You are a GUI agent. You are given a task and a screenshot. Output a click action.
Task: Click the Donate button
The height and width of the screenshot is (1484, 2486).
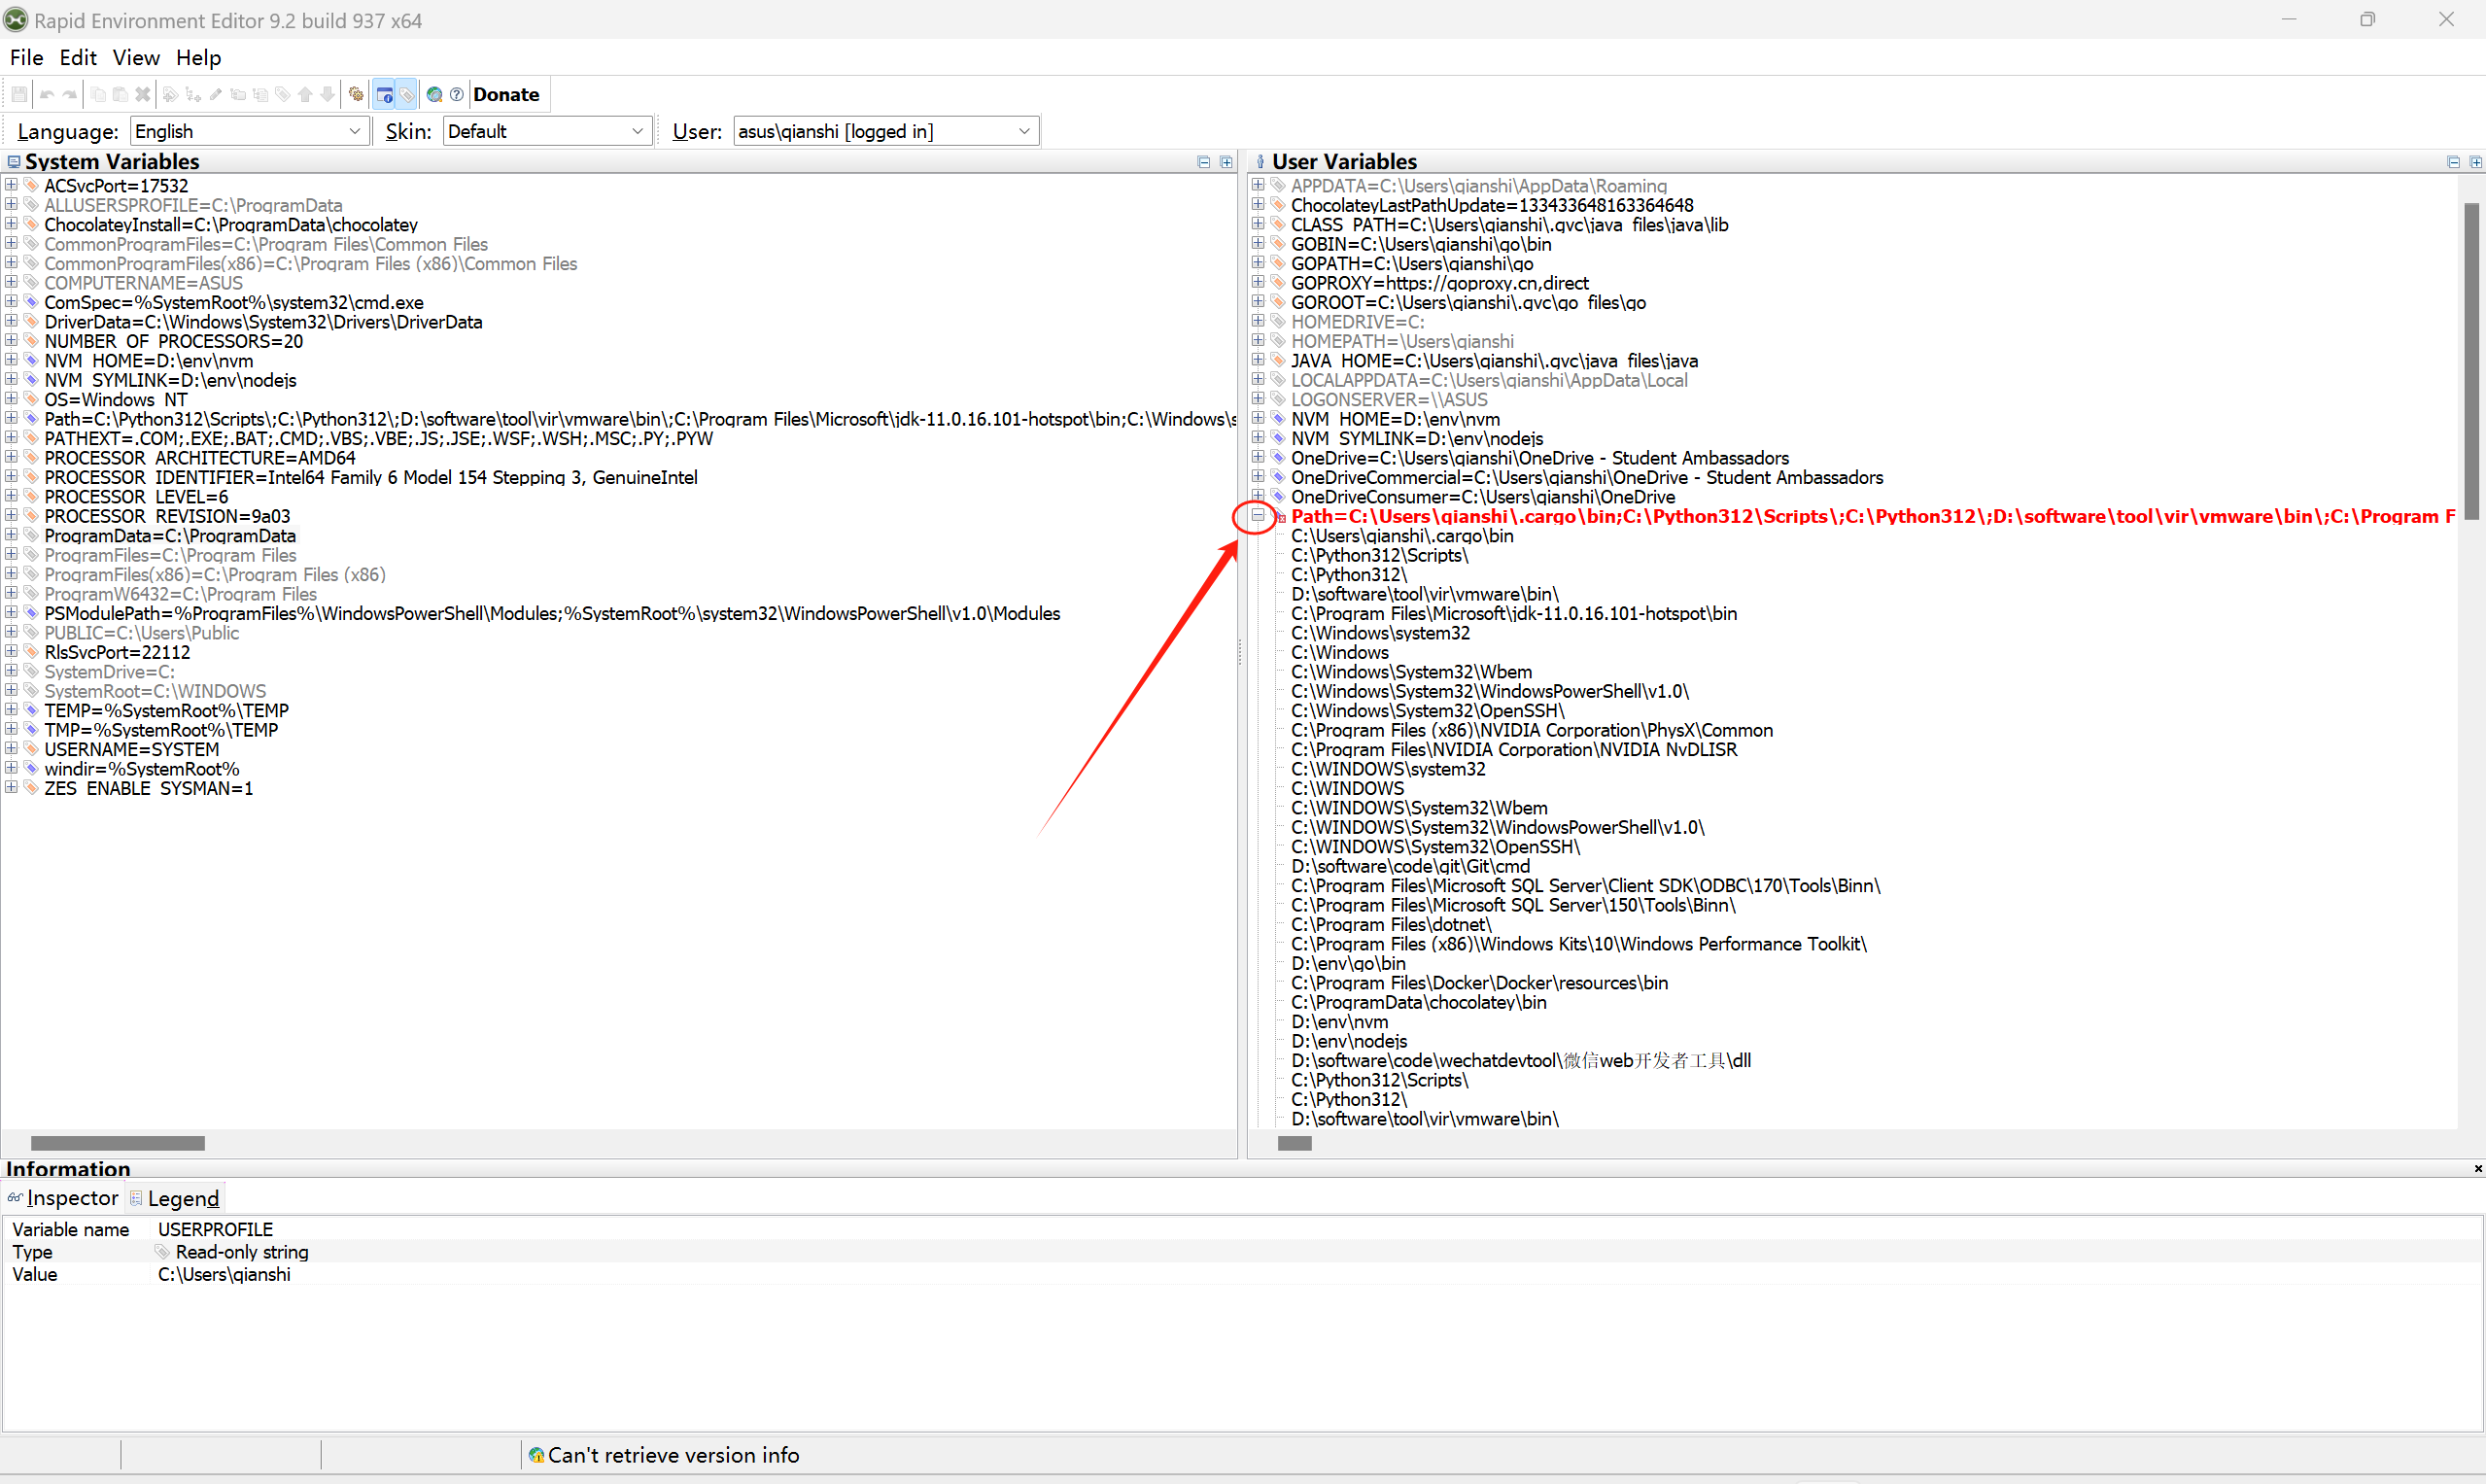(x=506, y=94)
